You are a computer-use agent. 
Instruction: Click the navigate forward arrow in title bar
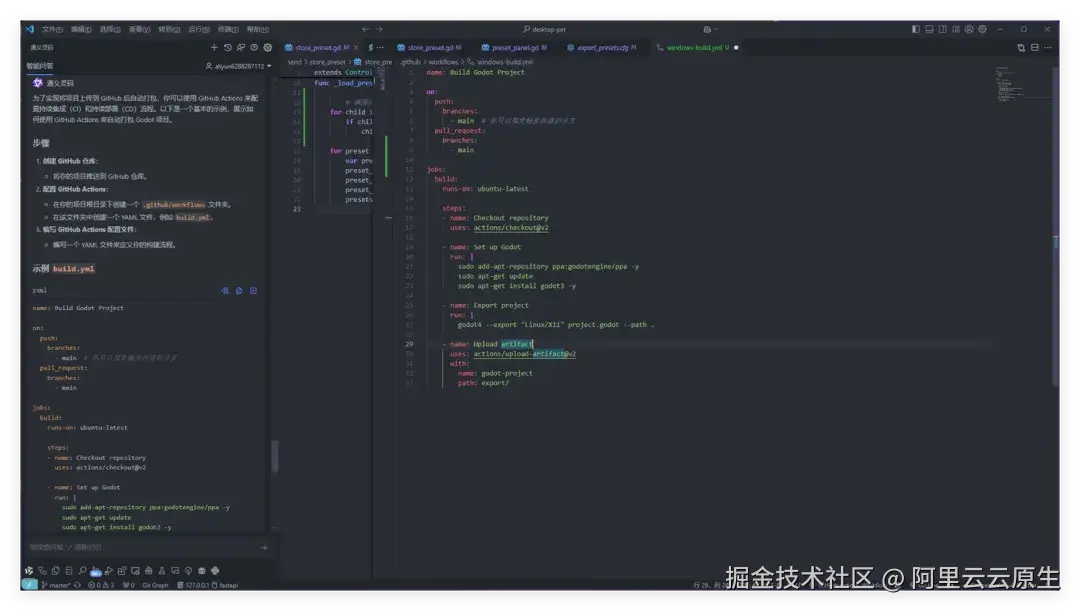tap(379, 30)
